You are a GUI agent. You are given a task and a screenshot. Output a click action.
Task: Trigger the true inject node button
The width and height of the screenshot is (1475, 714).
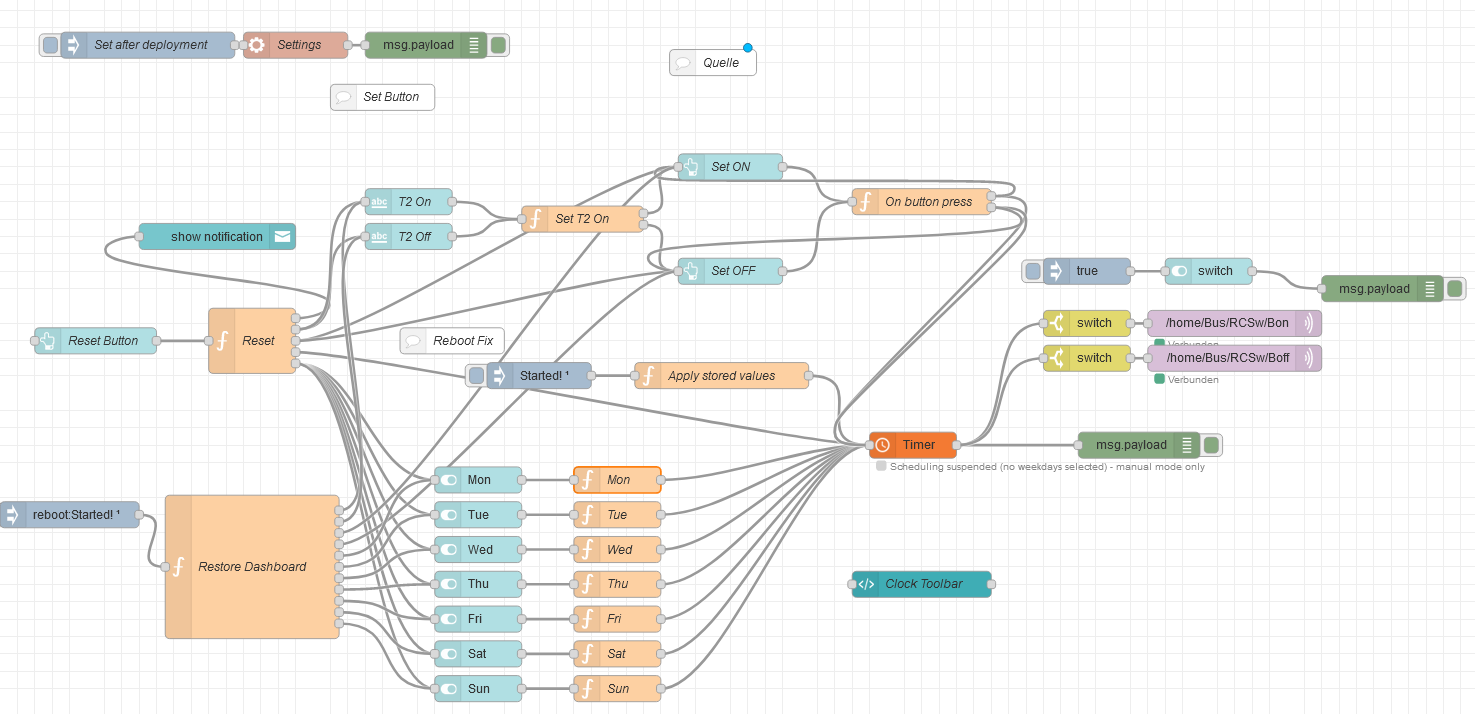tap(1033, 271)
